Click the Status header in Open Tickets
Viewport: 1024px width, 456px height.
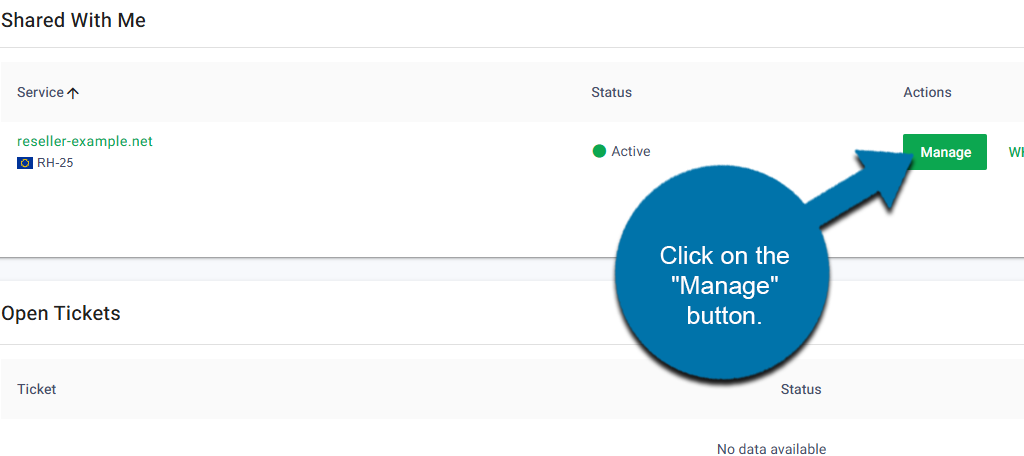click(800, 389)
